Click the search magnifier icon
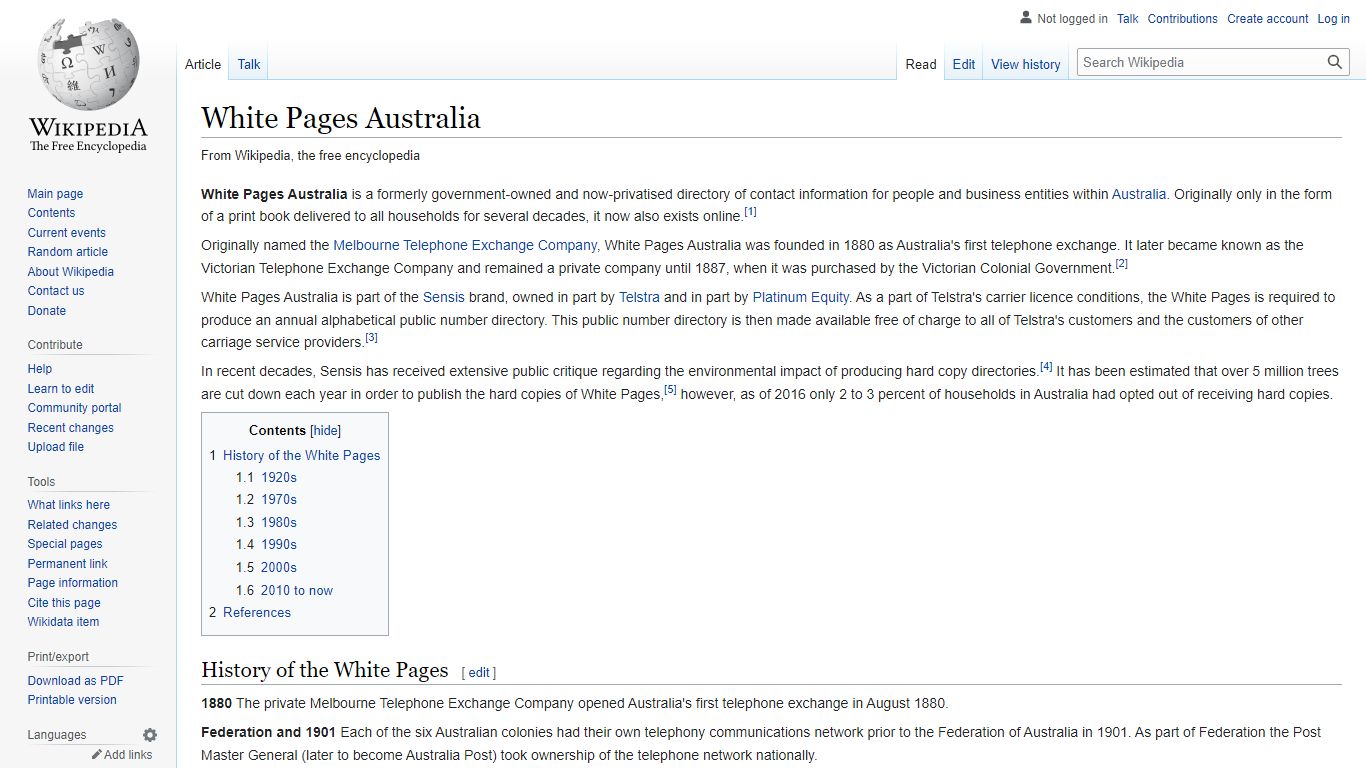Screen dimensions: 1366x768 pyautogui.click(x=1335, y=62)
